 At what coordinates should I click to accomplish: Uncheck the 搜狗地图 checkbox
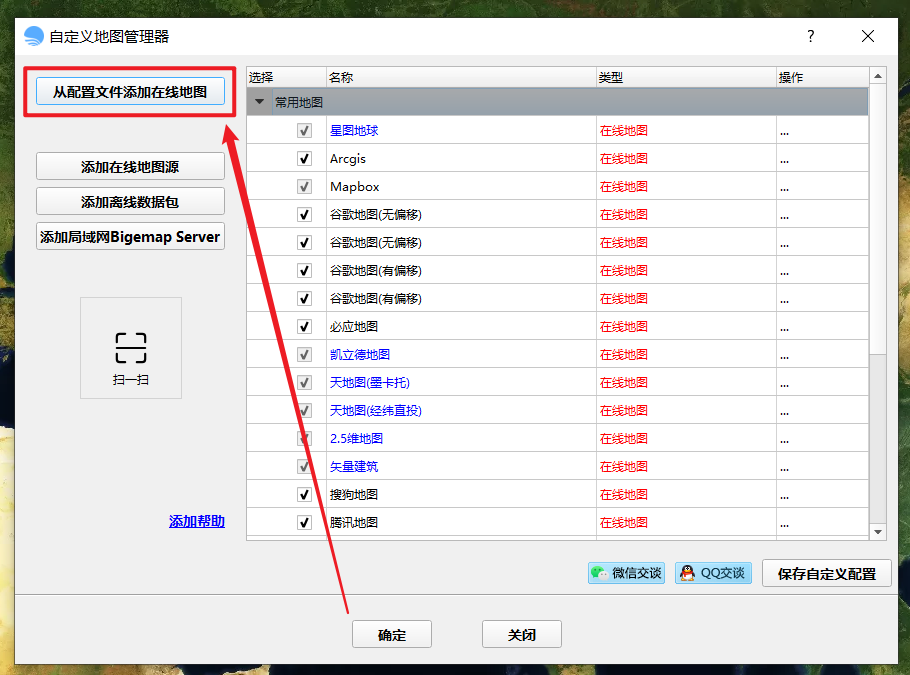304,494
